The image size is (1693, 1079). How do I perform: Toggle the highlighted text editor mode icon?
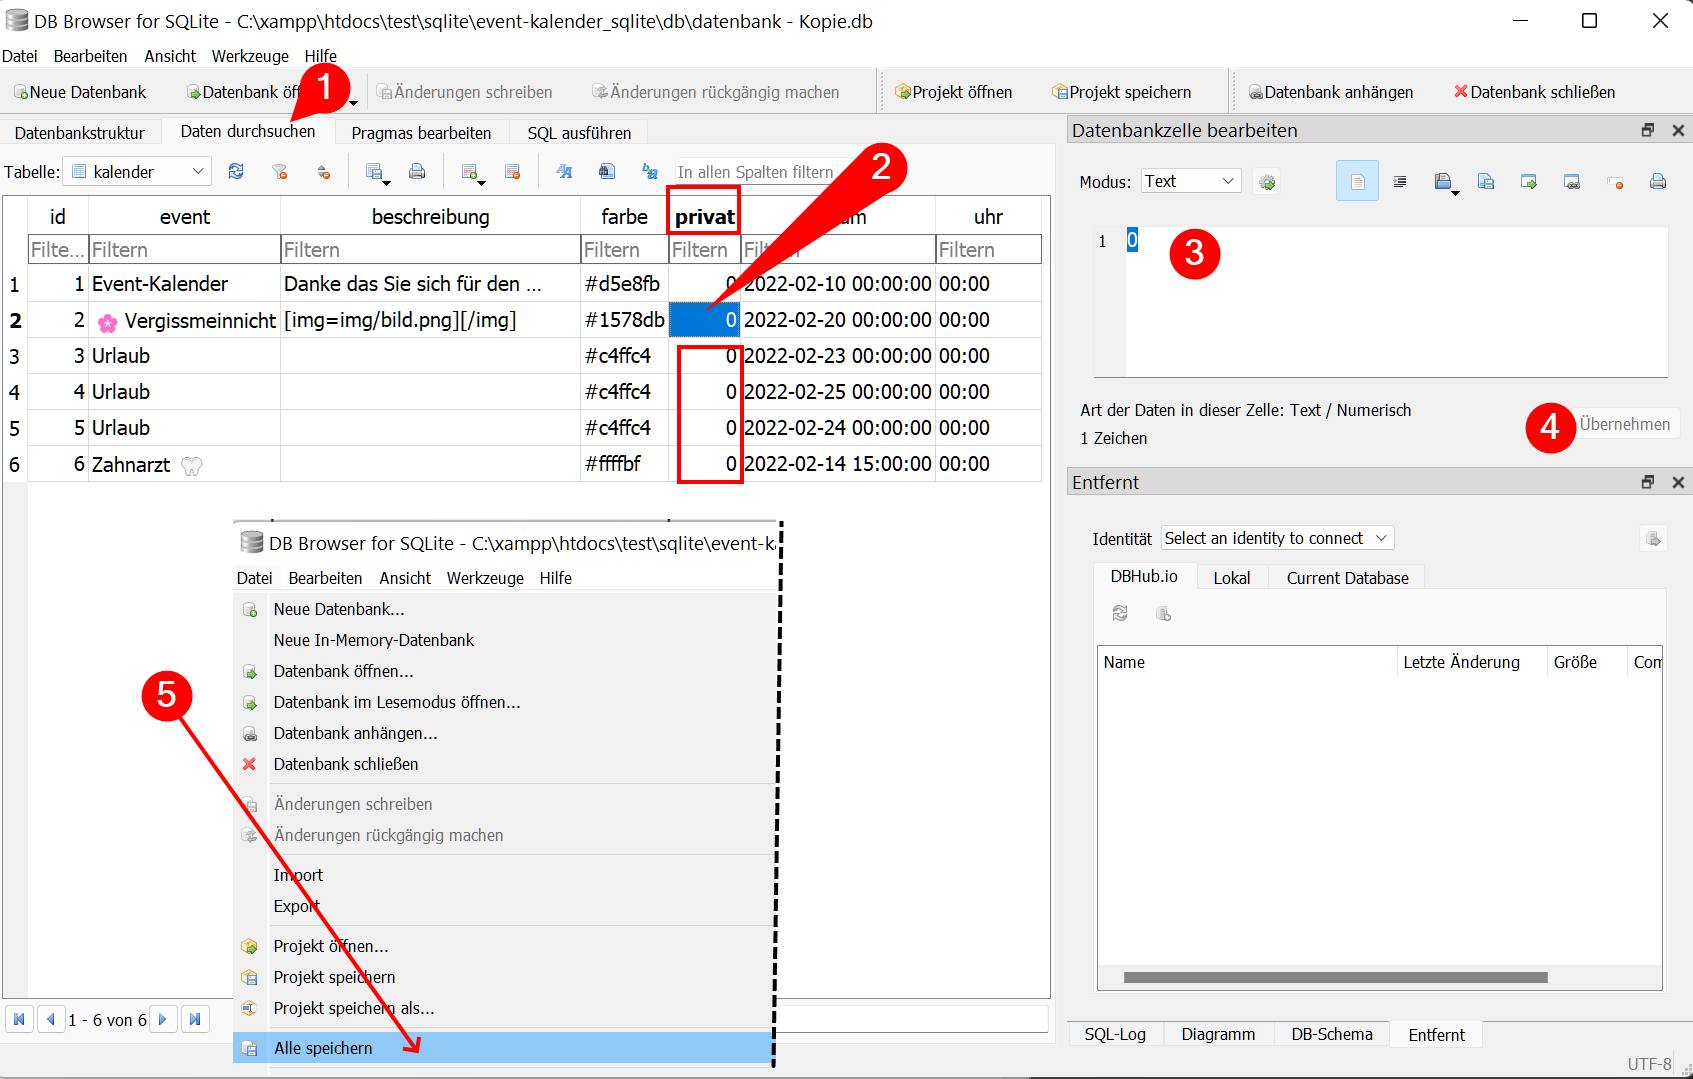(1357, 182)
